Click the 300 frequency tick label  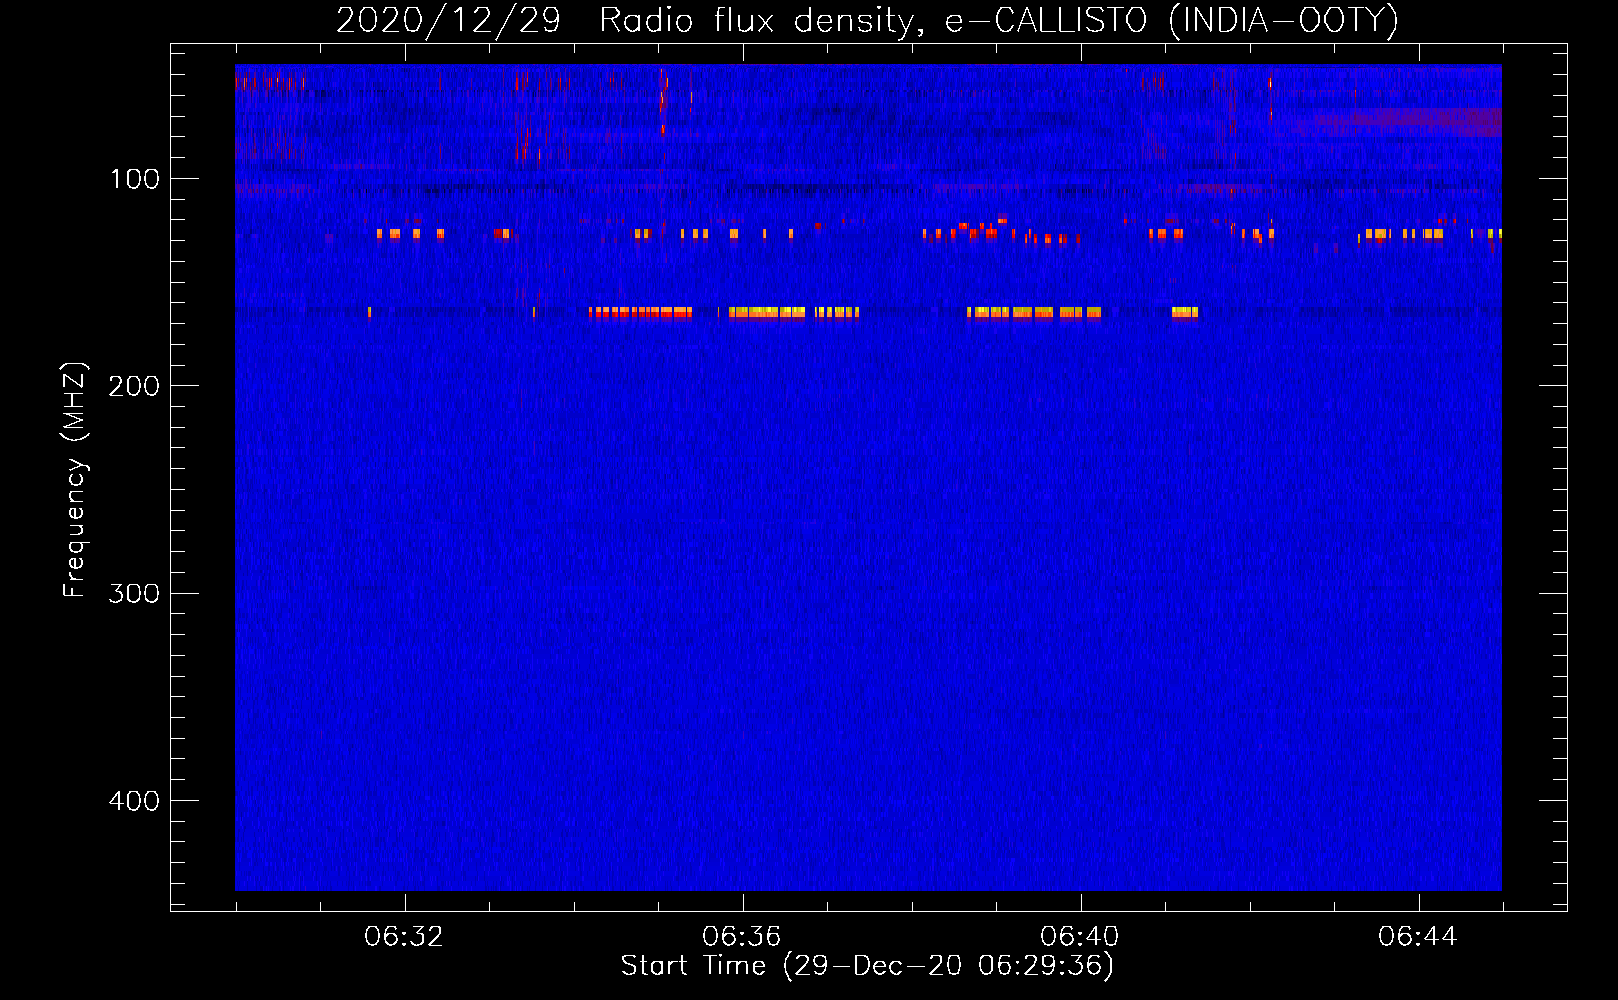click(x=134, y=593)
